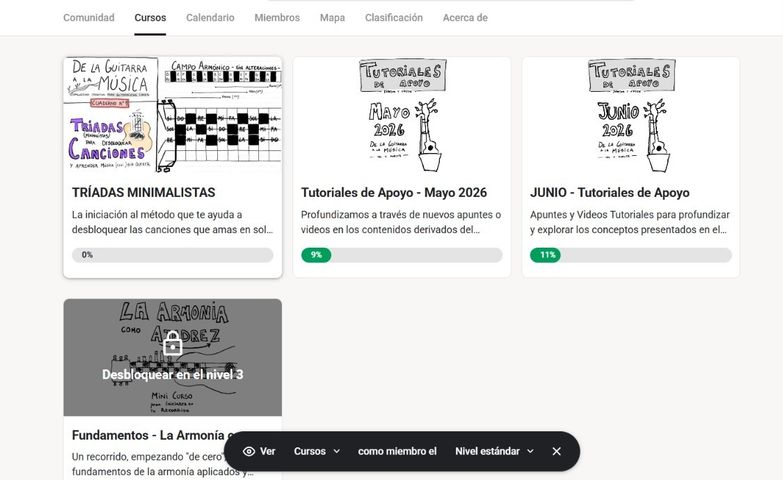Image resolution: width=783 pixels, height=480 pixels.
Task: Select the Cursos tab
Action: [x=150, y=17]
